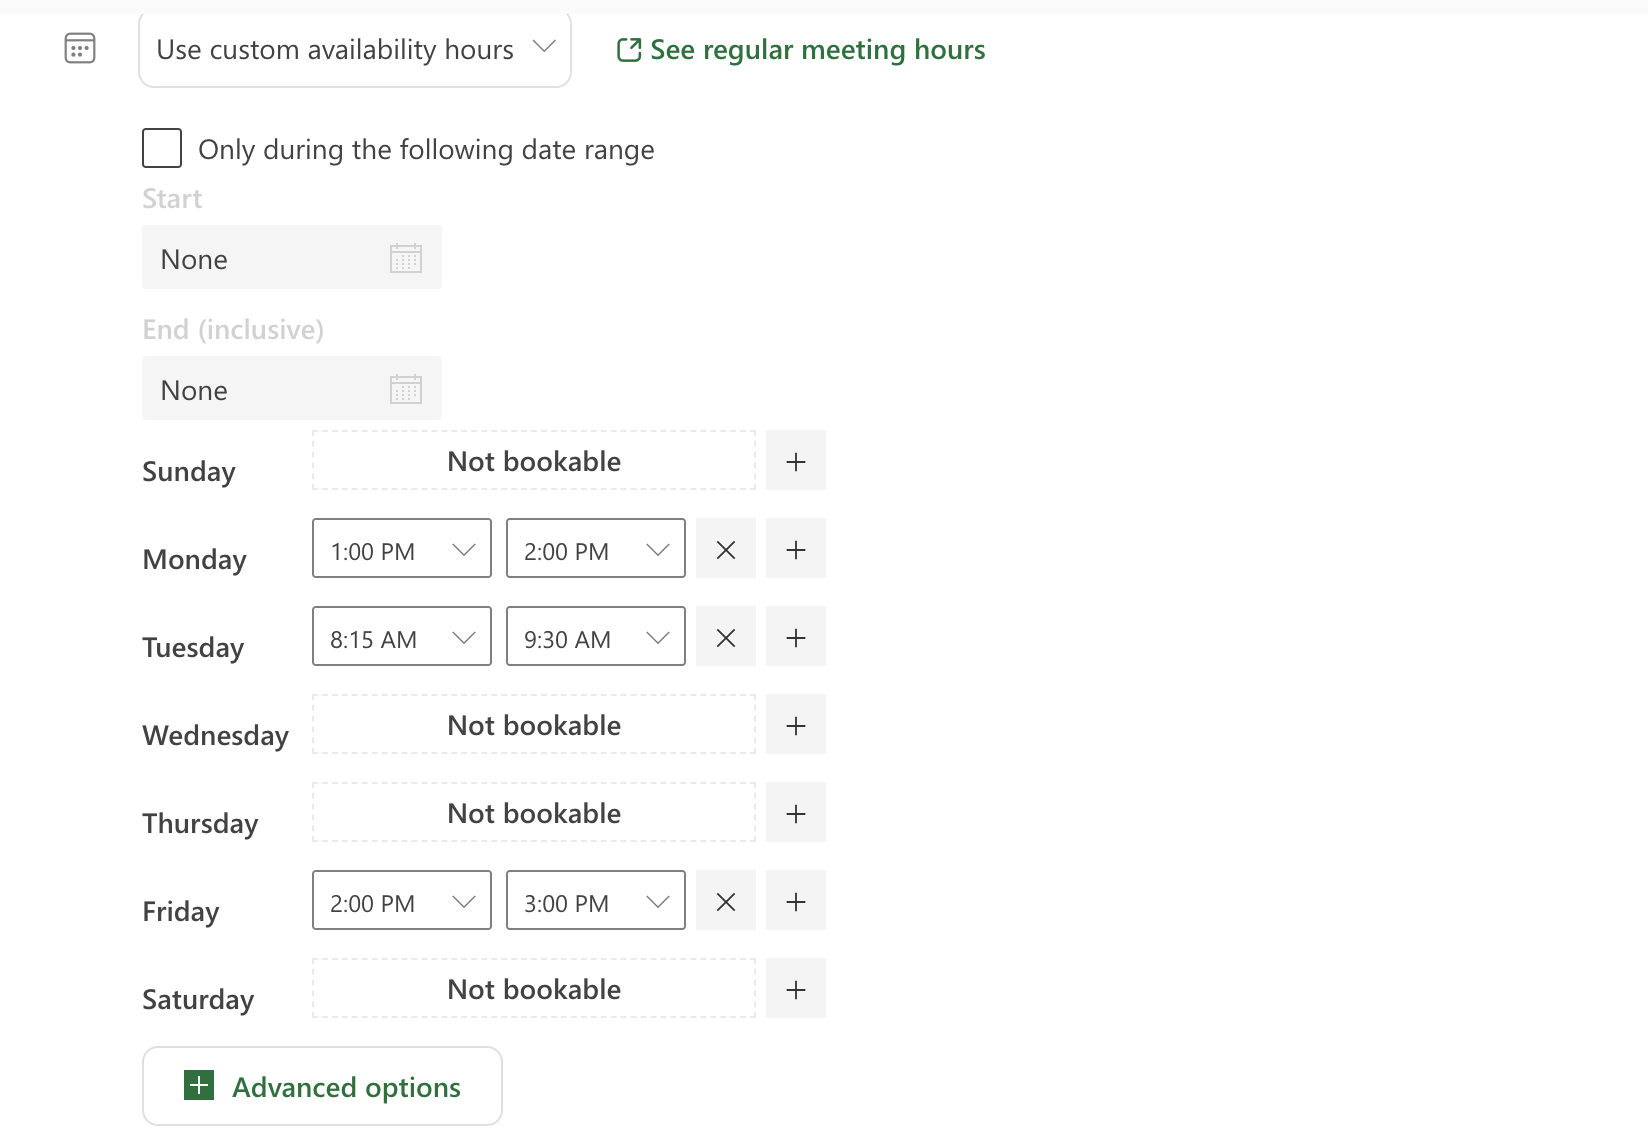Open the See regular meeting hours link
This screenshot has height=1142, width=1648.
click(801, 50)
